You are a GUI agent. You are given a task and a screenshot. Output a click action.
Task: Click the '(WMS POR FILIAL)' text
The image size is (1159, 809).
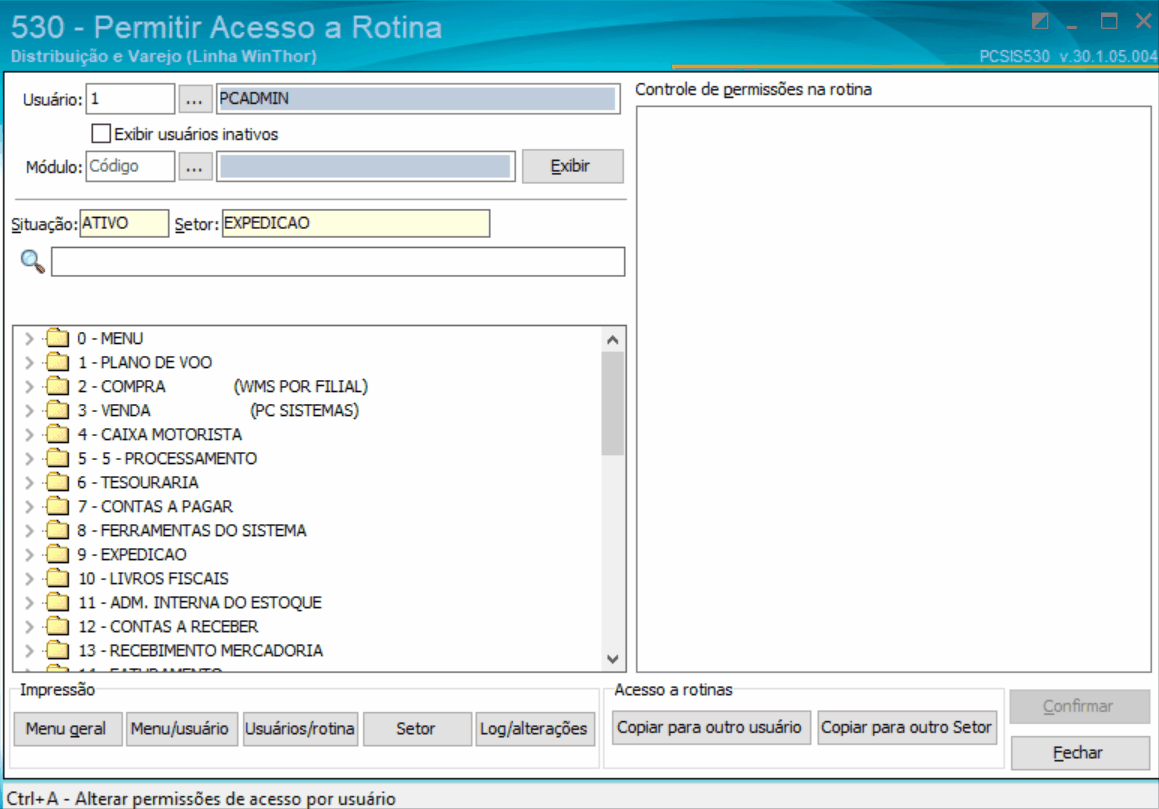click(x=301, y=387)
